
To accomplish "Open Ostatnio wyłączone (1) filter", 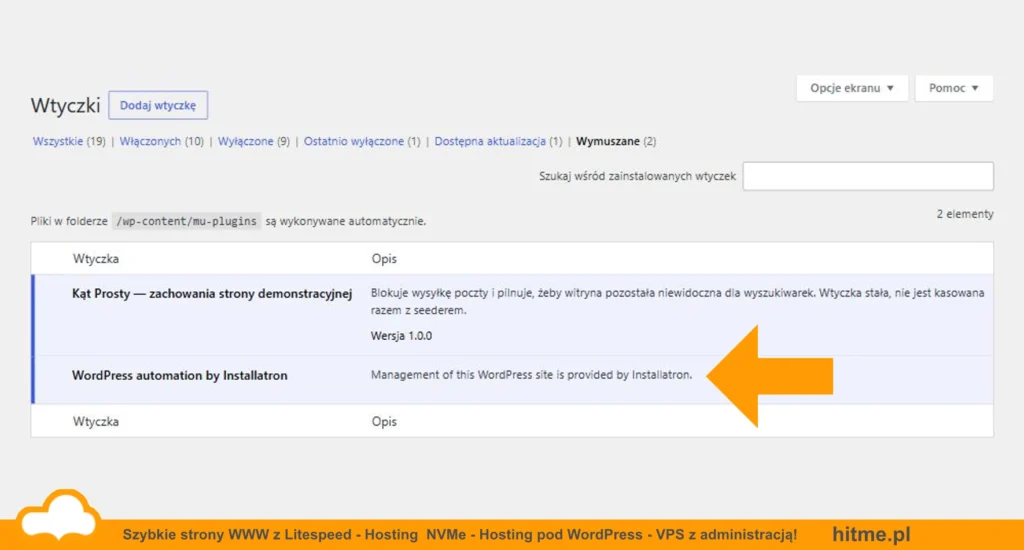I will click(x=362, y=141).
